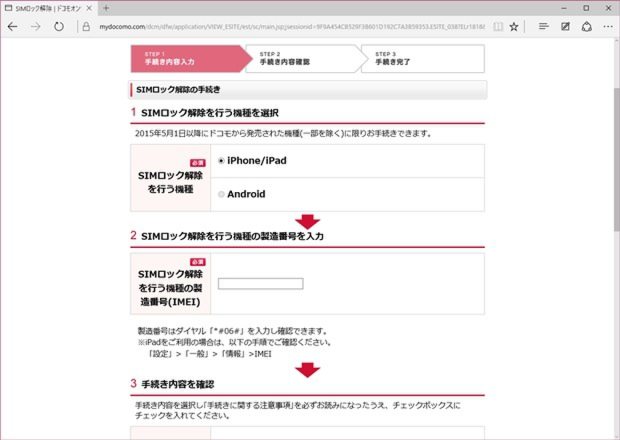Open the Hub lines icon
620x440 pixels.
click(x=544, y=26)
